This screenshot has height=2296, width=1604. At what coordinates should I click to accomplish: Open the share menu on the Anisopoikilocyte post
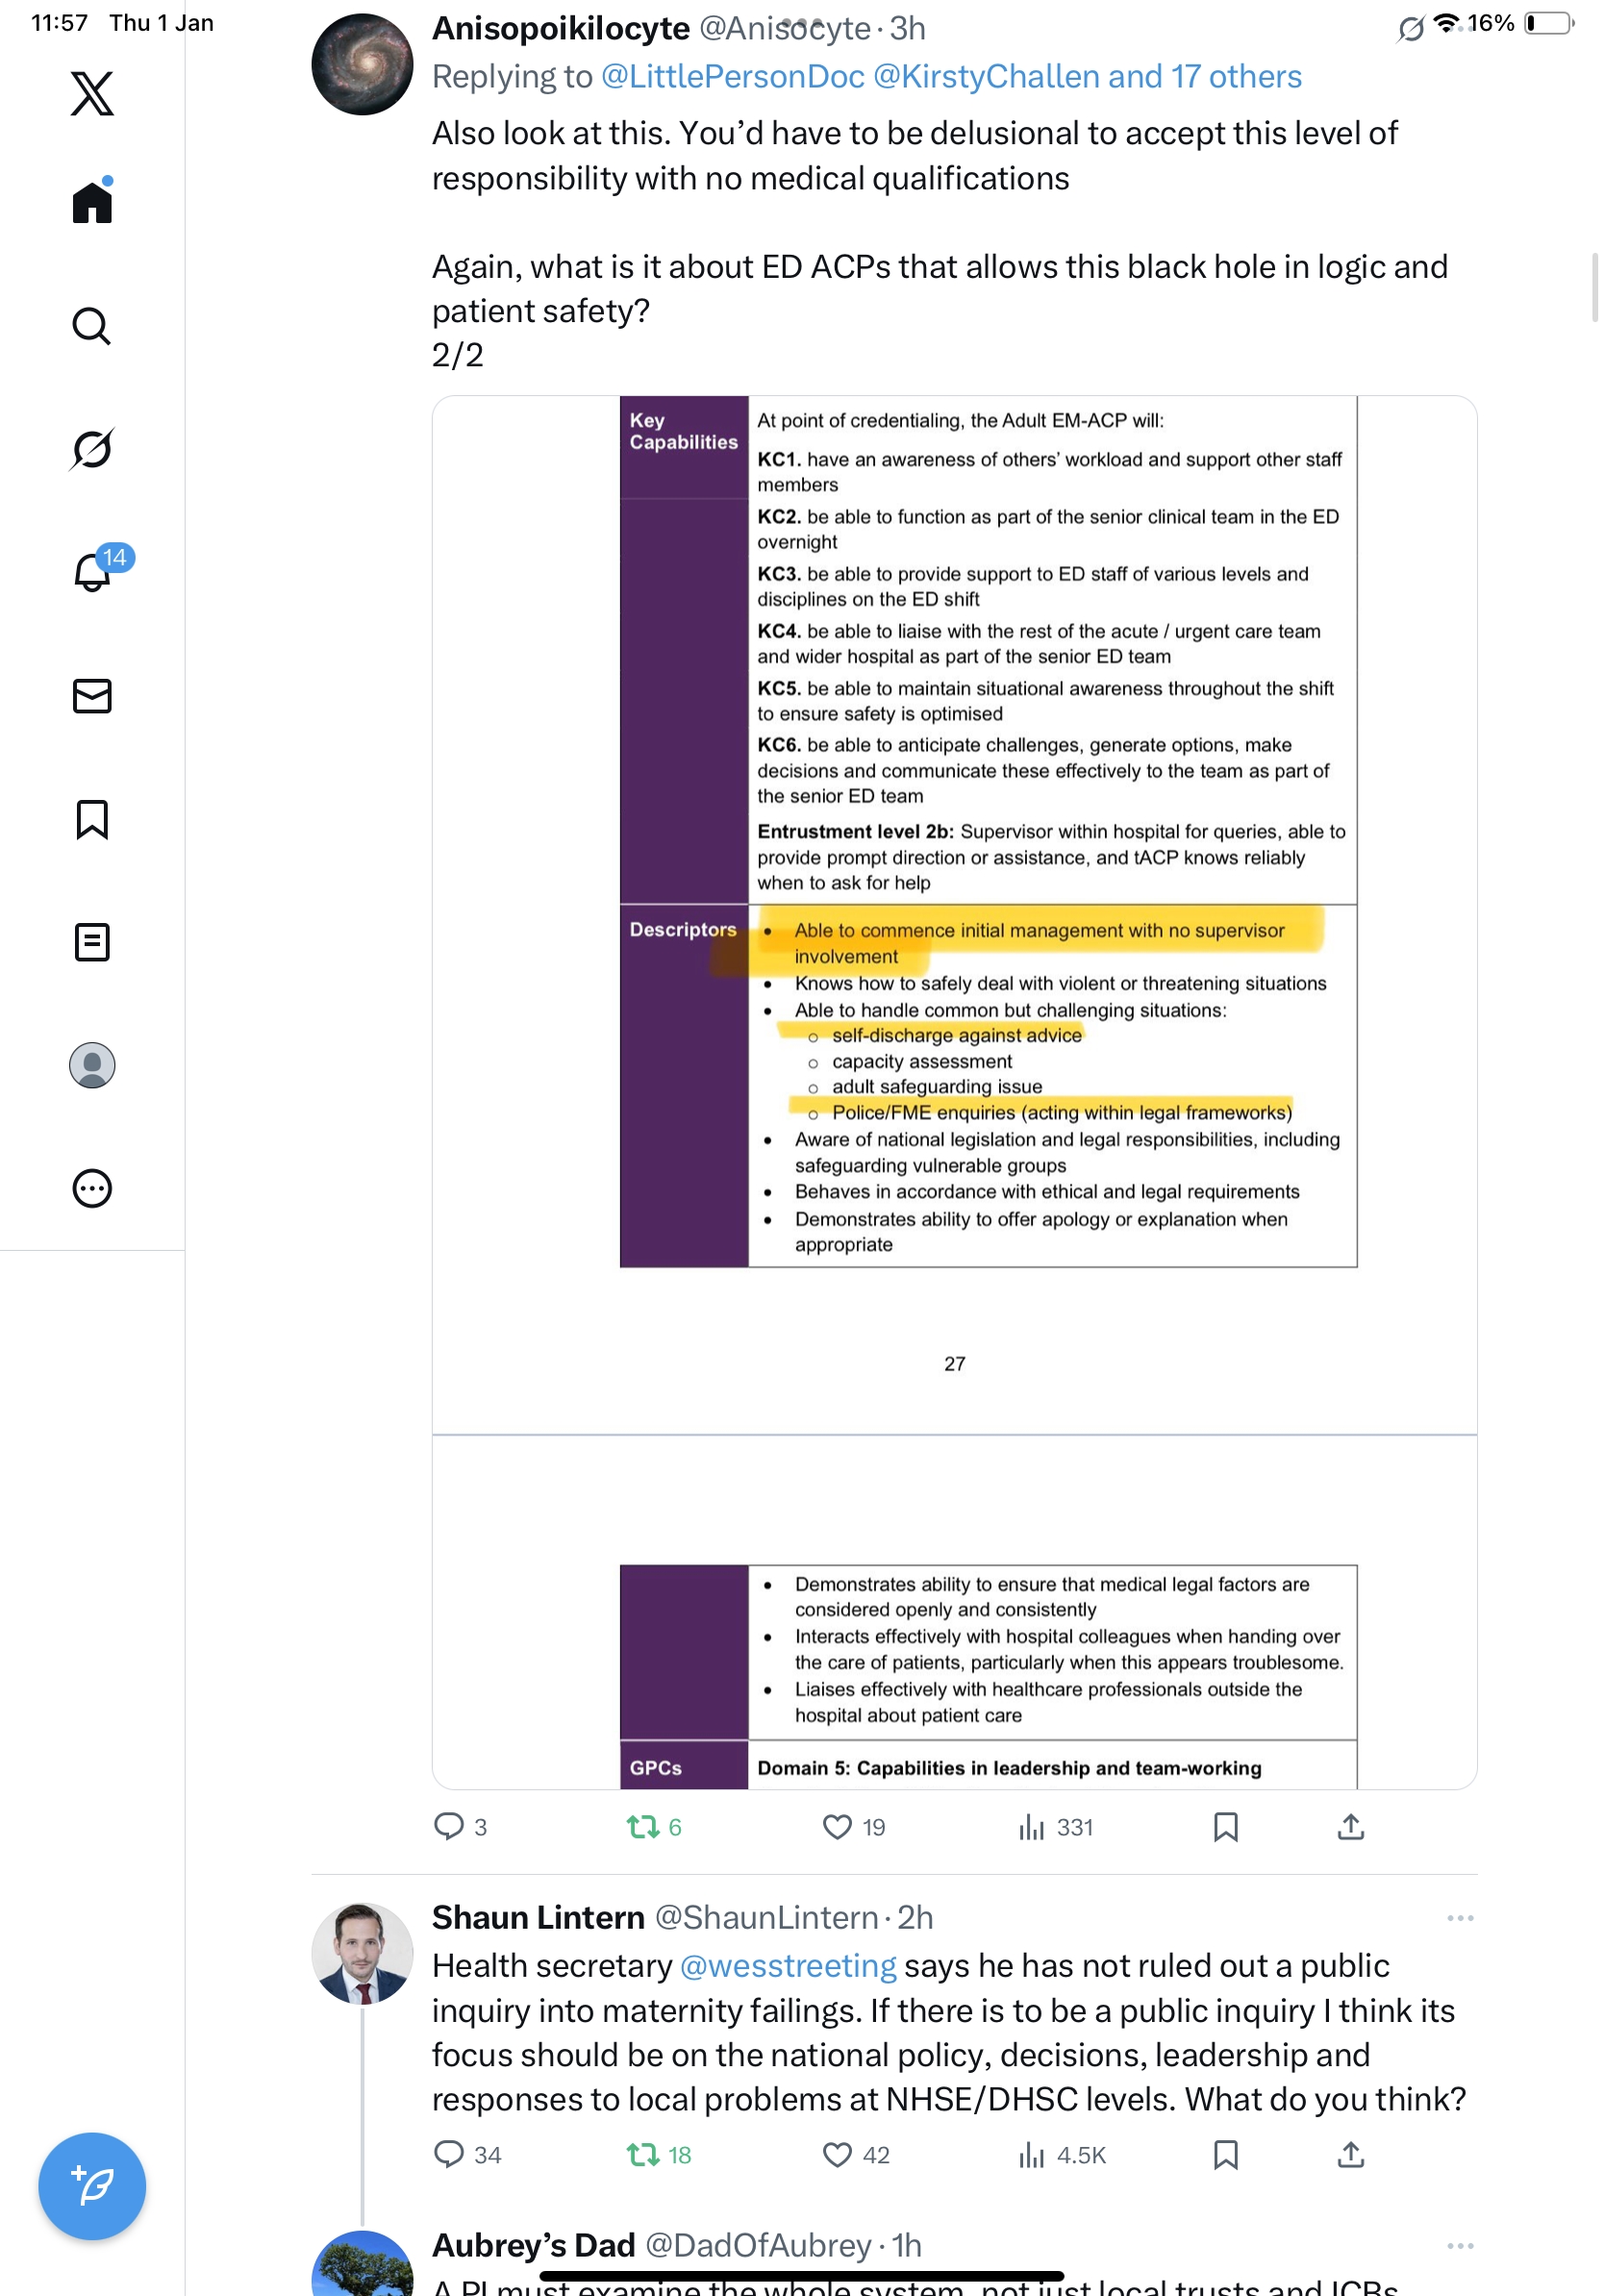coord(1350,1827)
